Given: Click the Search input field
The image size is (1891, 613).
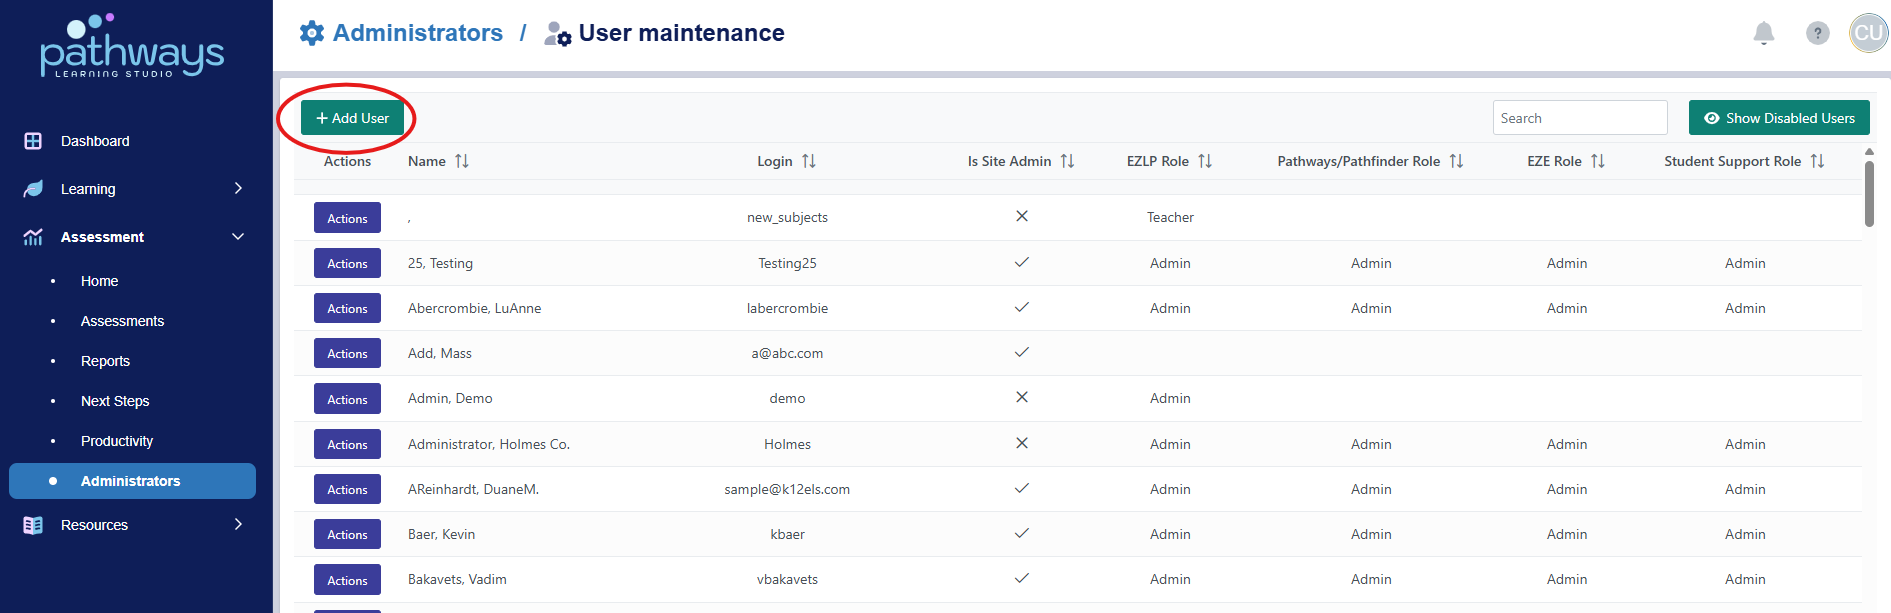Looking at the screenshot, I should (x=1579, y=118).
